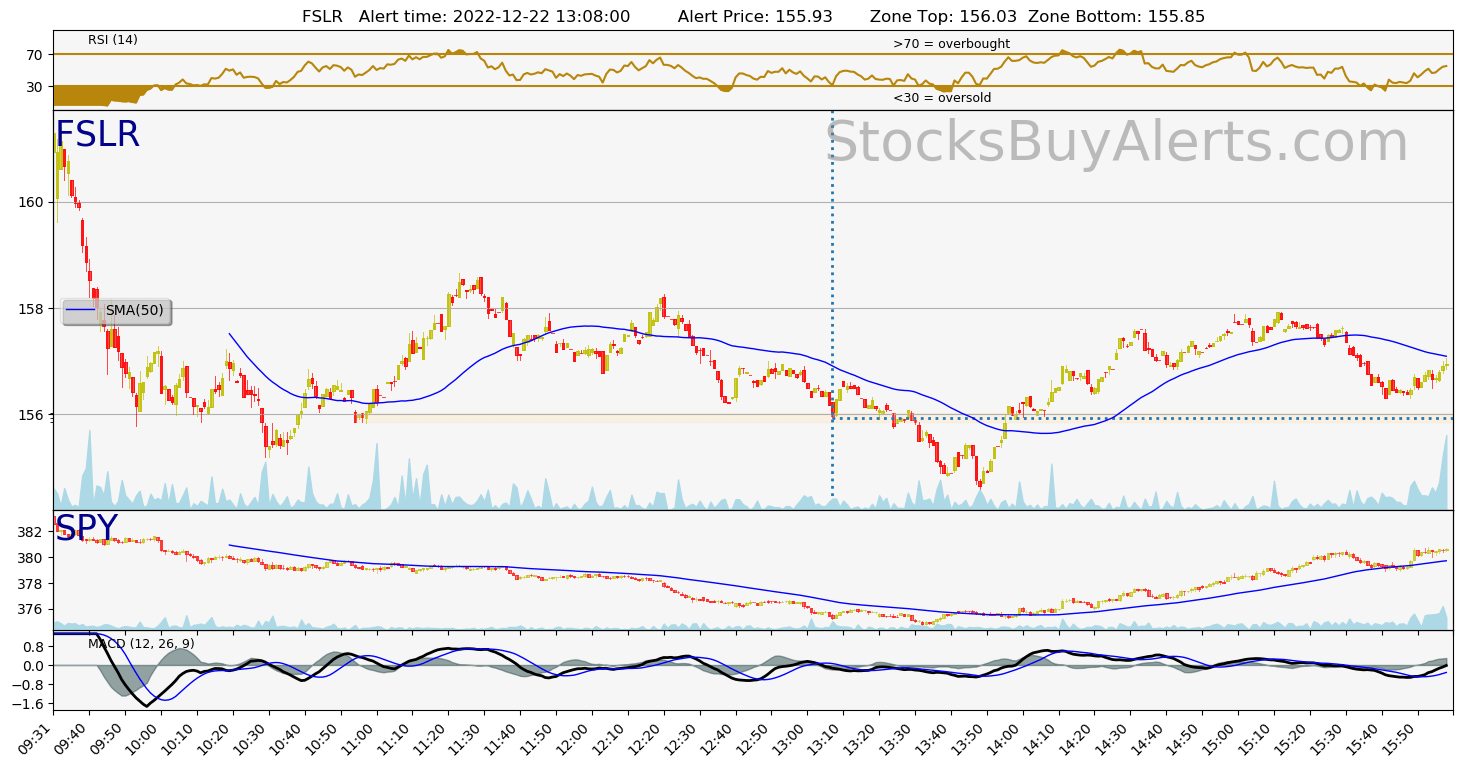Click the MACD (12, 26, 9) label

(x=141, y=643)
